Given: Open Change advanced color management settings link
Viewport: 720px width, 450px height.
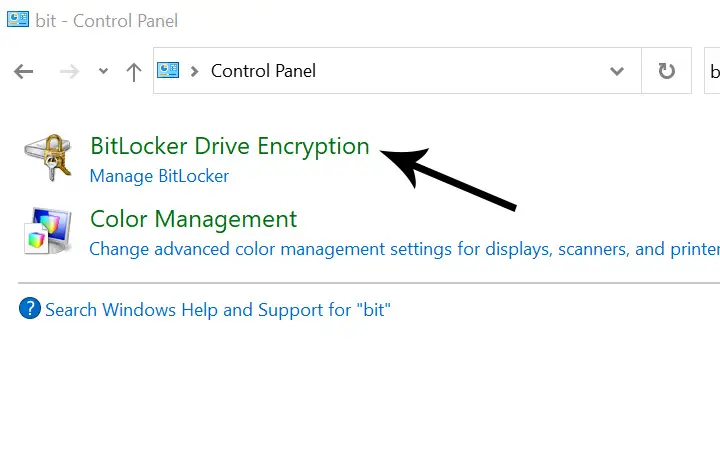Looking at the screenshot, I should [405, 249].
